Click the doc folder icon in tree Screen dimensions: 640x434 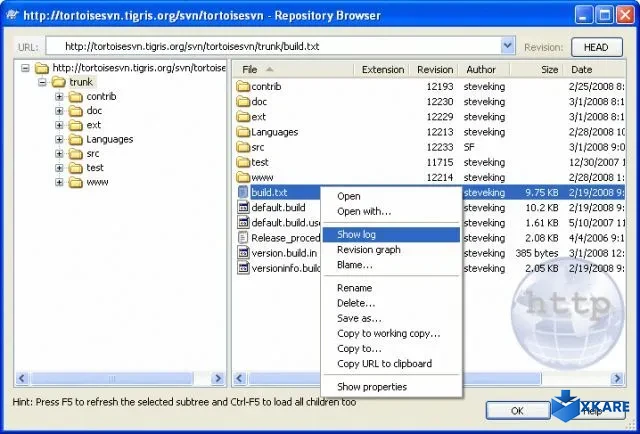click(76, 111)
